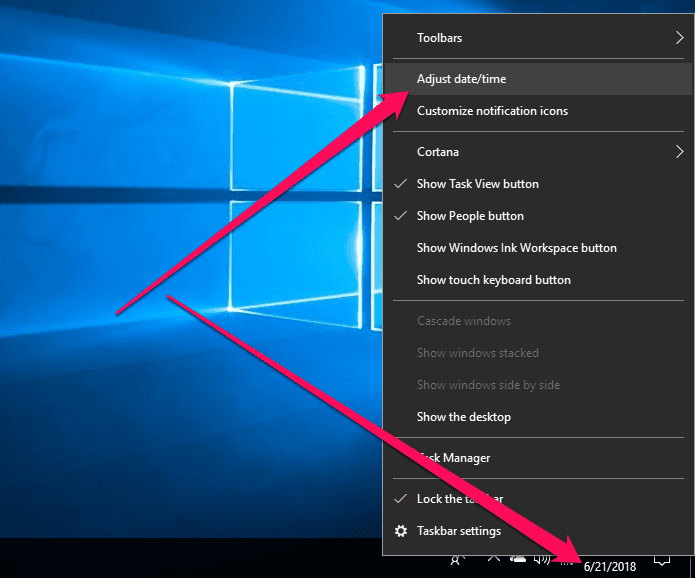695x578 pixels.
Task: Select Customize notification icons
Action: pos(538,111)
